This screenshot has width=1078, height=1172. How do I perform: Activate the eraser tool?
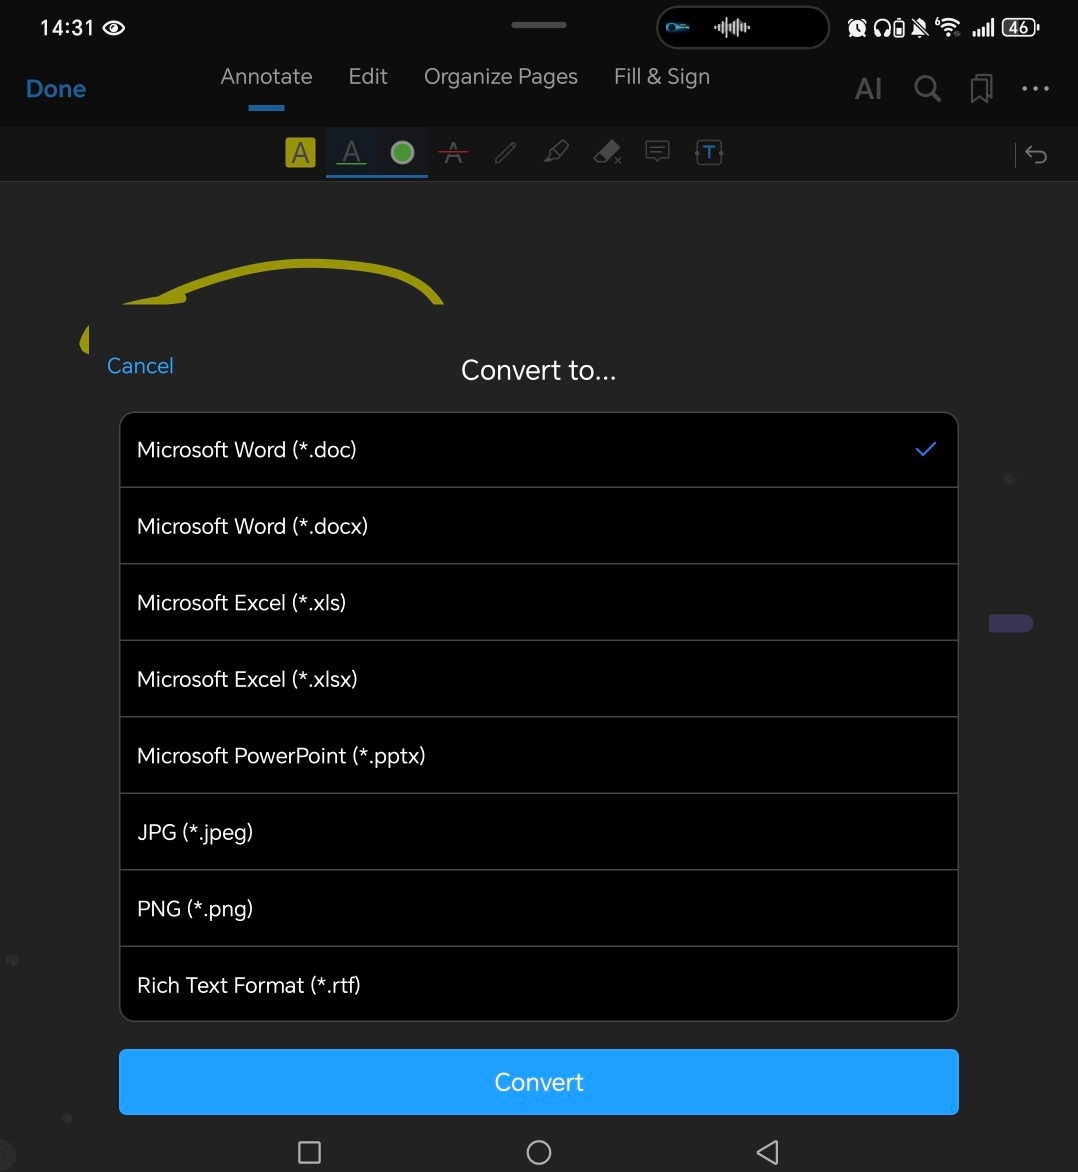tap(607, 152)
